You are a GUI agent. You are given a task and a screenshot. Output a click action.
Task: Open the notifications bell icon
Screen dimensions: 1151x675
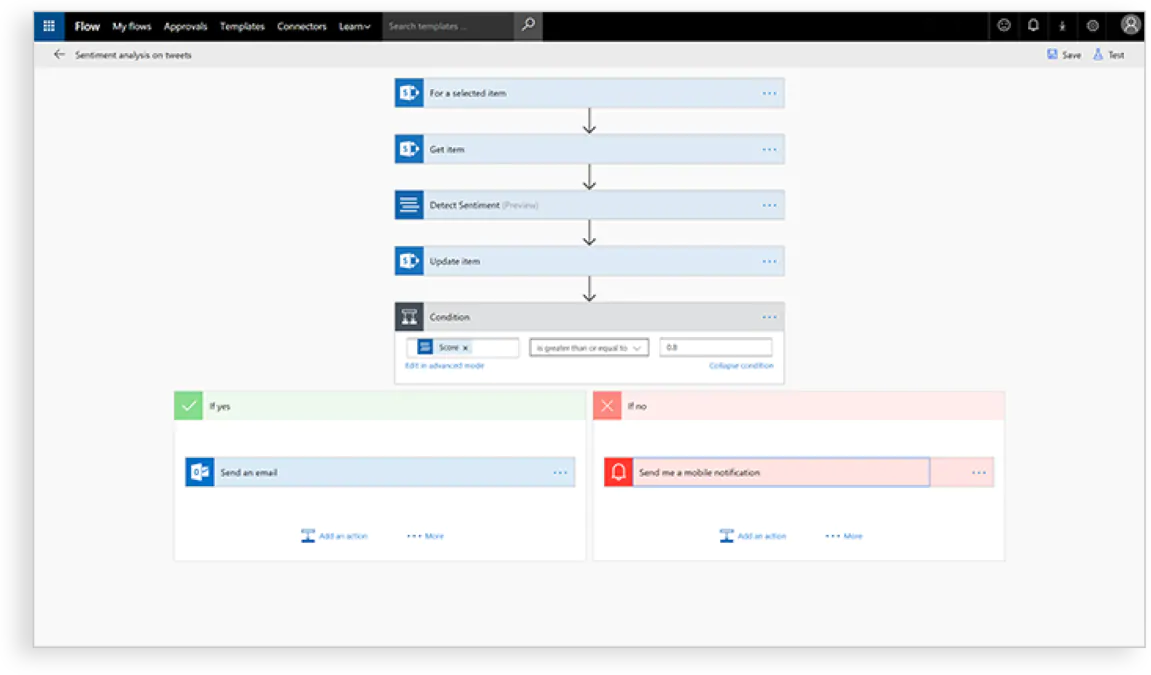[x=1033, y=26]
